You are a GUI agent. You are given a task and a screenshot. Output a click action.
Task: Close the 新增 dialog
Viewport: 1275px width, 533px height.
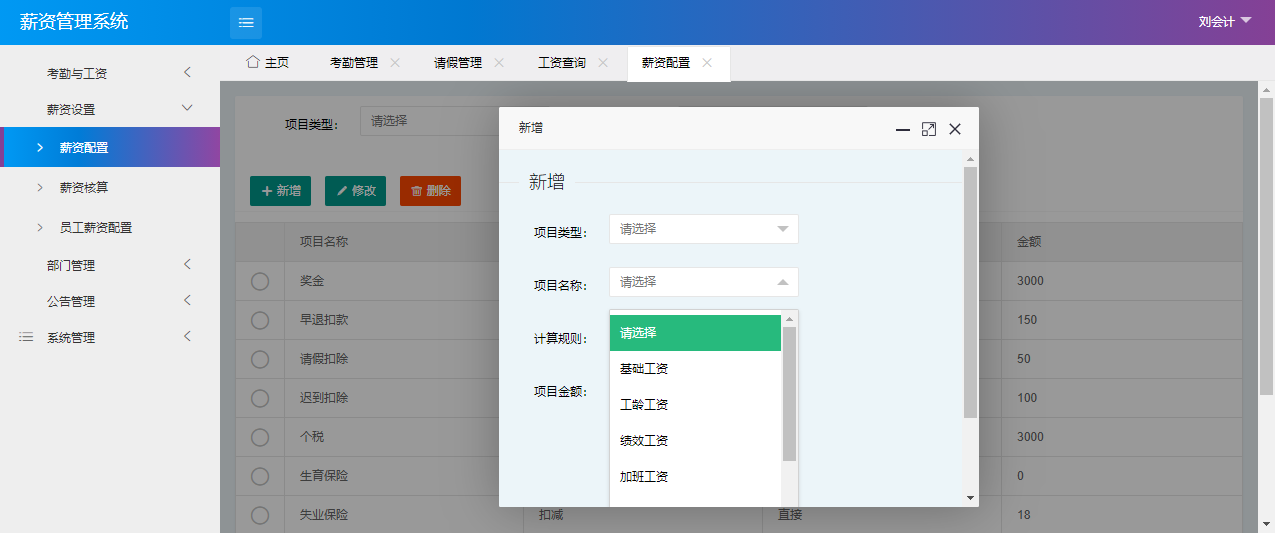[955, 129]
